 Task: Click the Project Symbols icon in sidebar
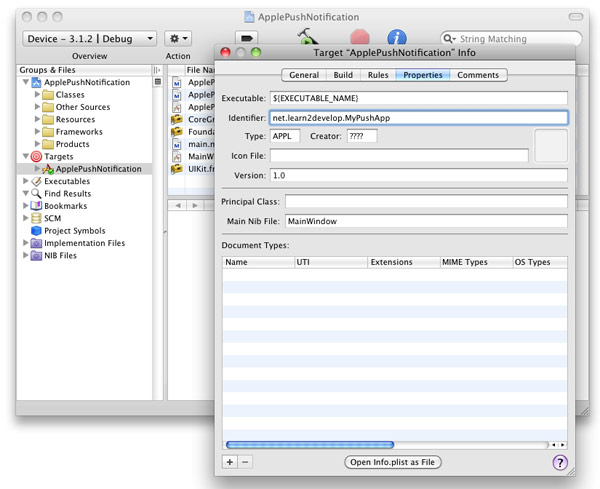coord(36,230)
